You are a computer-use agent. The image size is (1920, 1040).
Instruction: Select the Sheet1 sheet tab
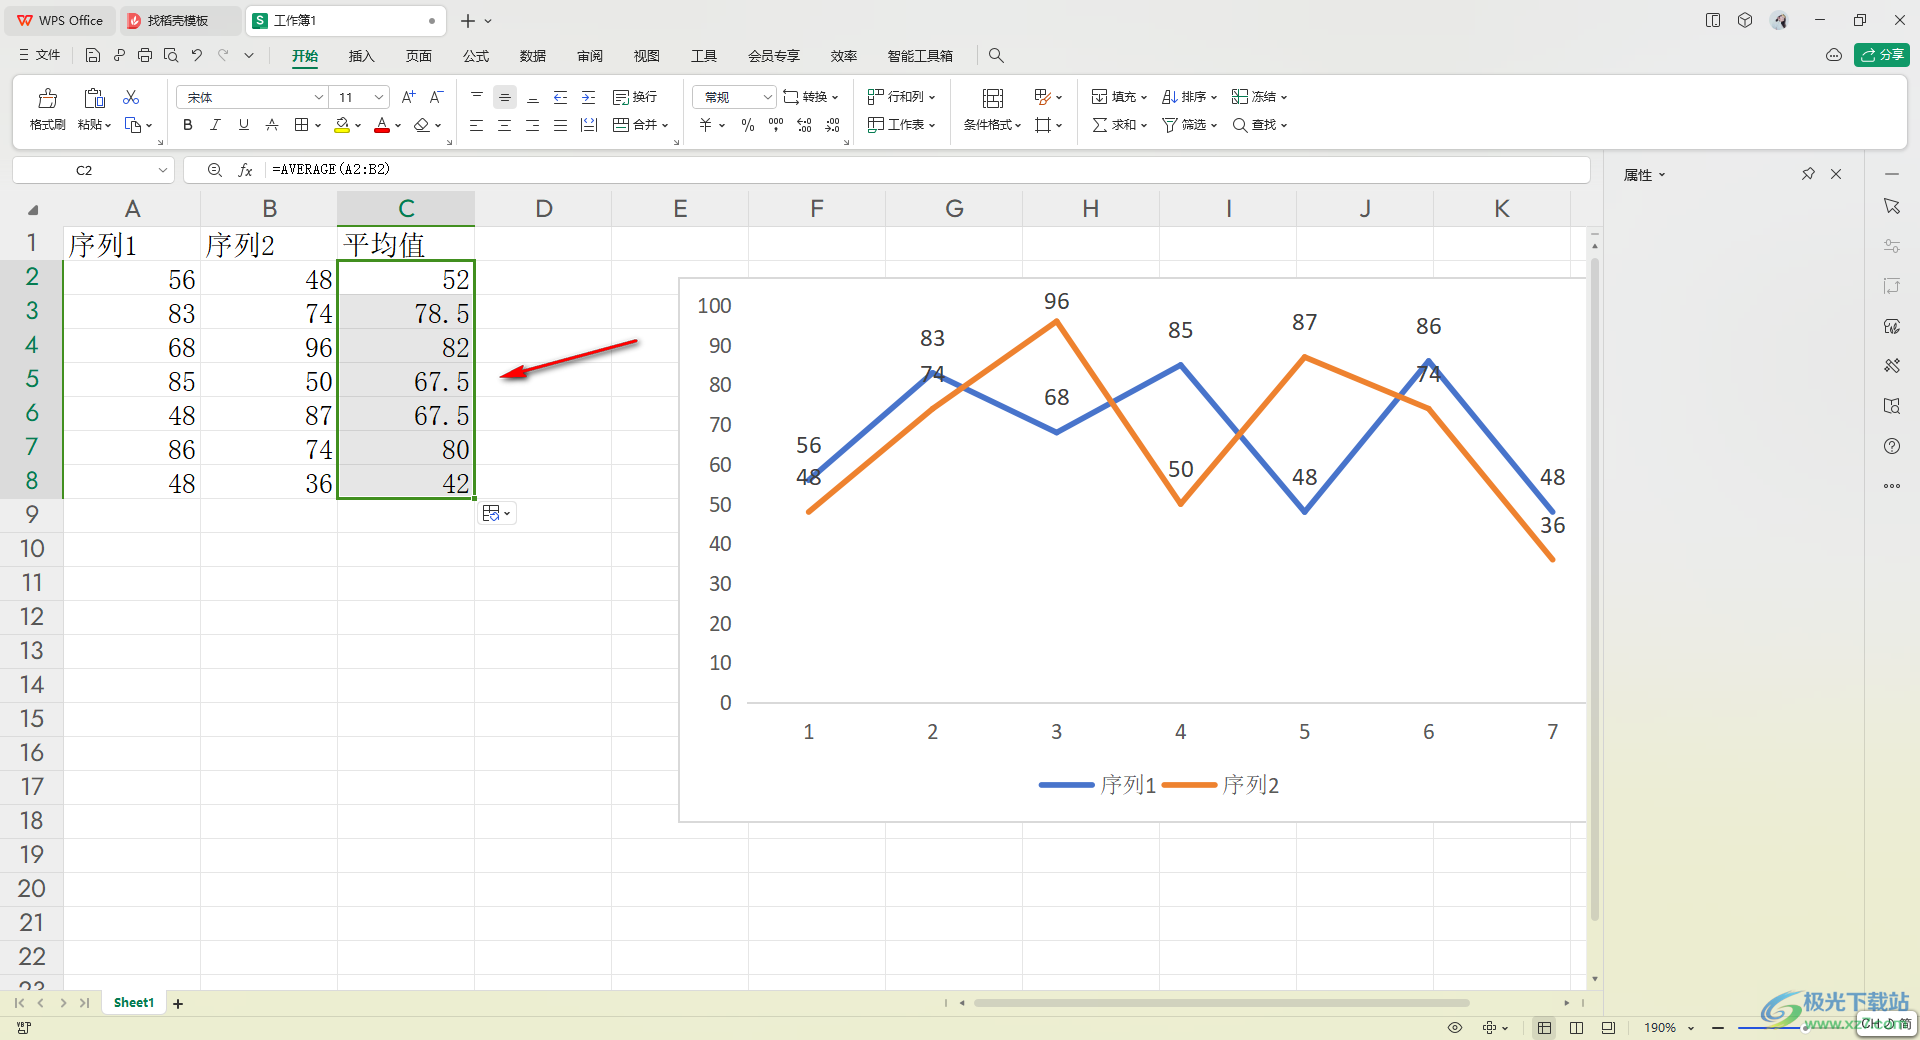[134, 1003]
